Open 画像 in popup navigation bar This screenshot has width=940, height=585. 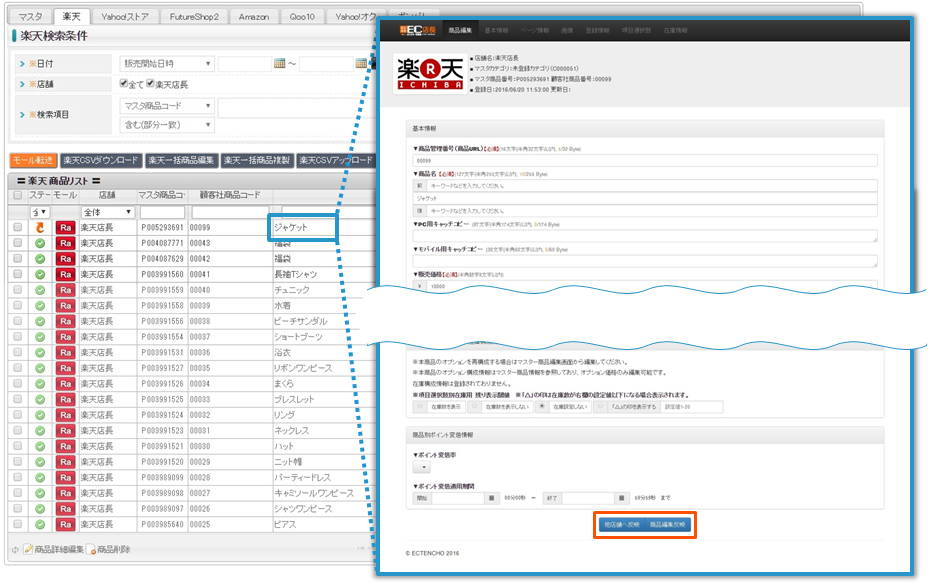(x=567, y=31)
